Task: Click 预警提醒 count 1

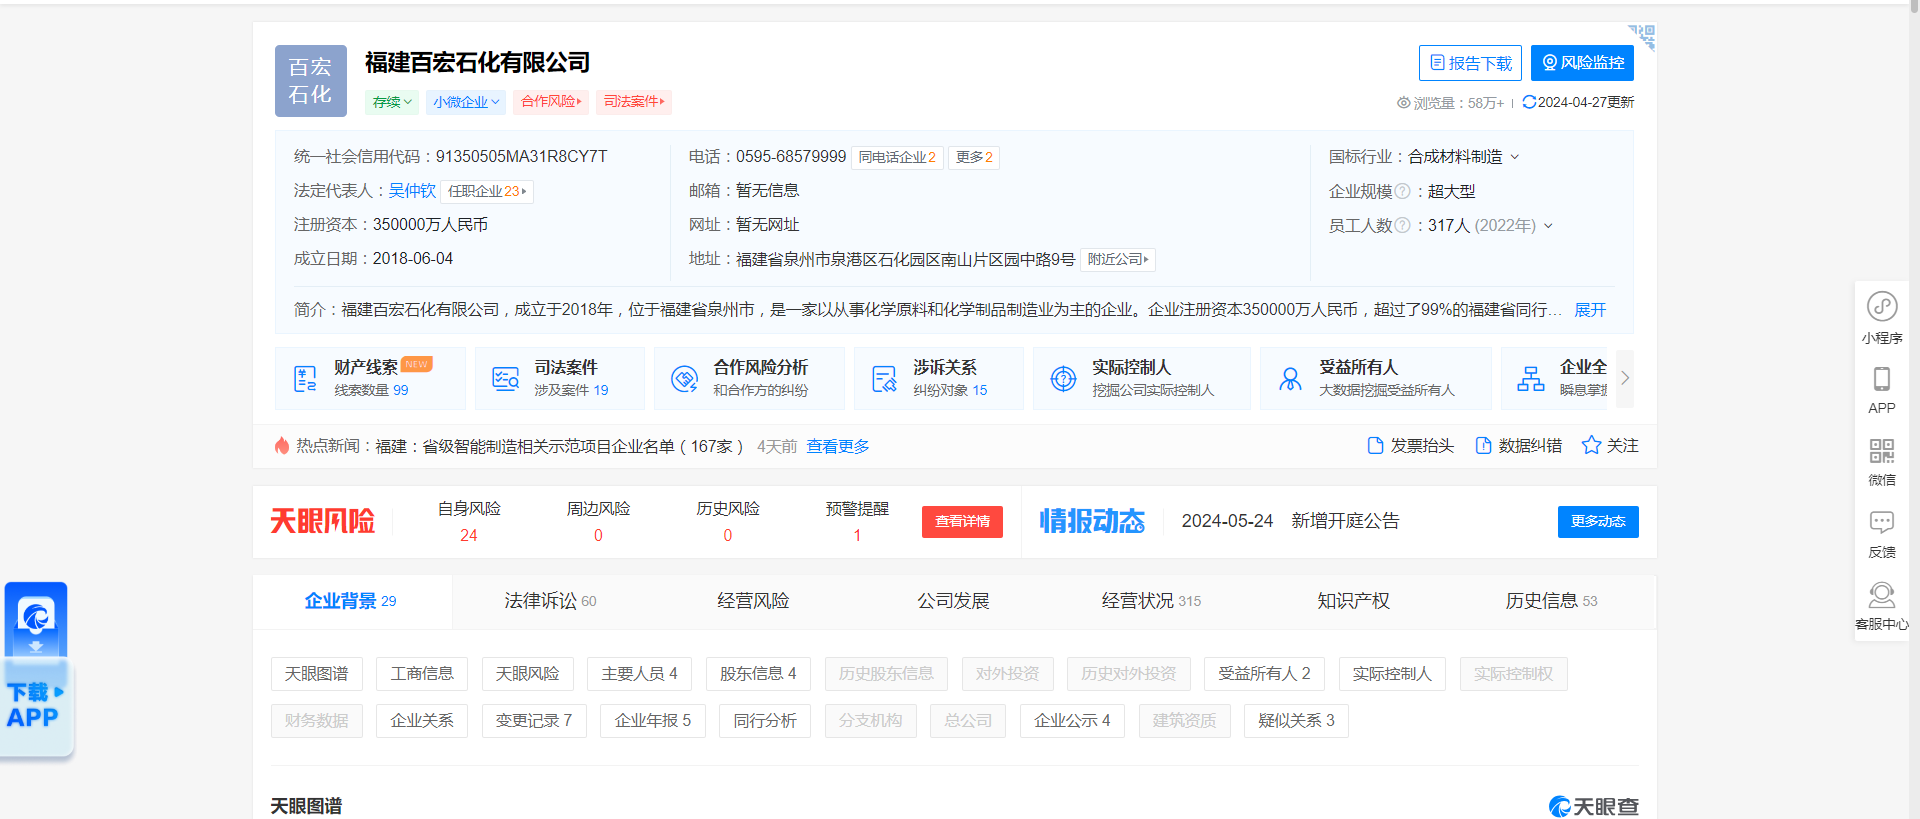Action: 857,536
